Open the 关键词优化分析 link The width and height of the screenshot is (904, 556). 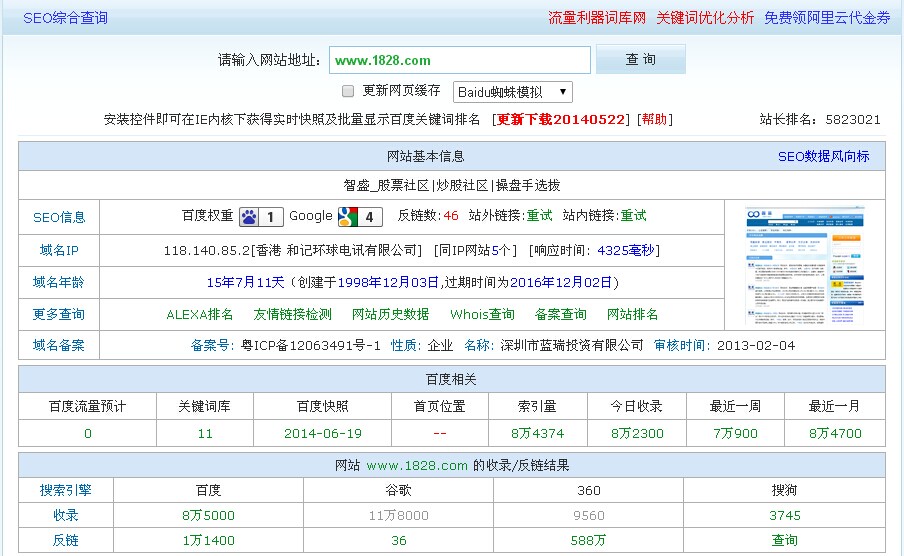pyautogui.click(x=705, y=18)
